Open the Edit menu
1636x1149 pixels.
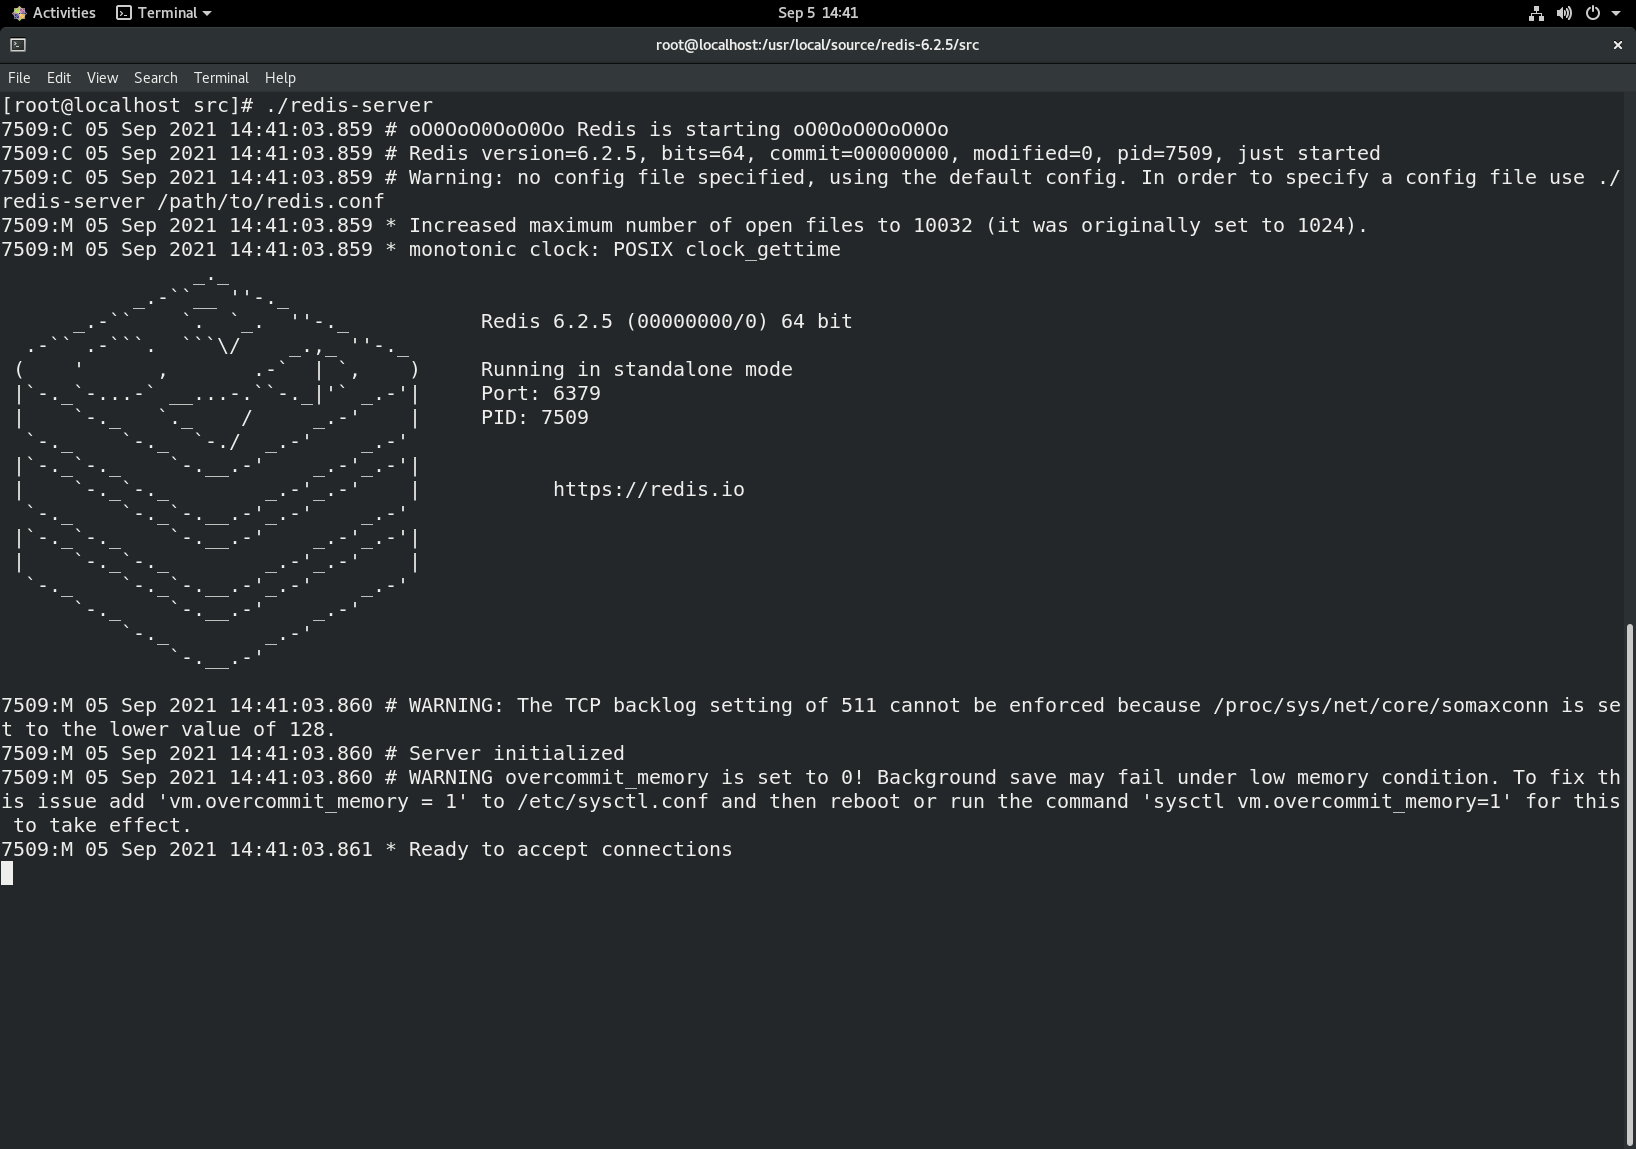(59, 77)
